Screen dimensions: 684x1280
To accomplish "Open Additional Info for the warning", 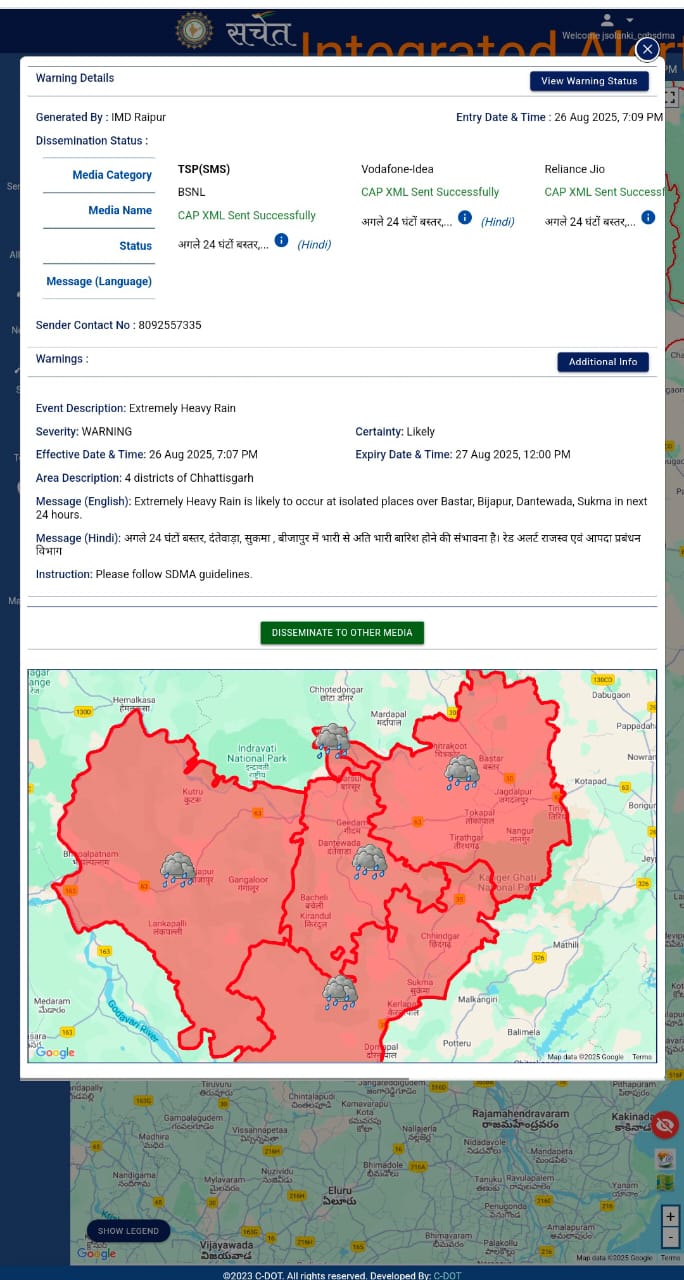I will pyautogui.click(x=602, y=362).
